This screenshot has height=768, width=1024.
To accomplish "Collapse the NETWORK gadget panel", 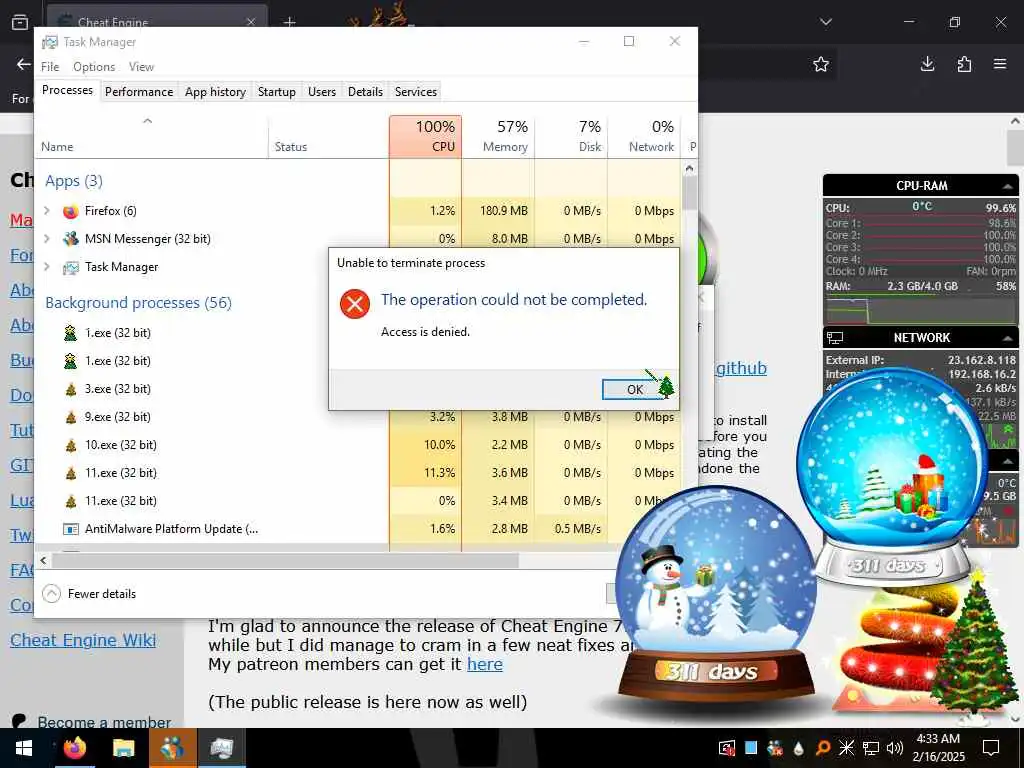I will 1008,338.
